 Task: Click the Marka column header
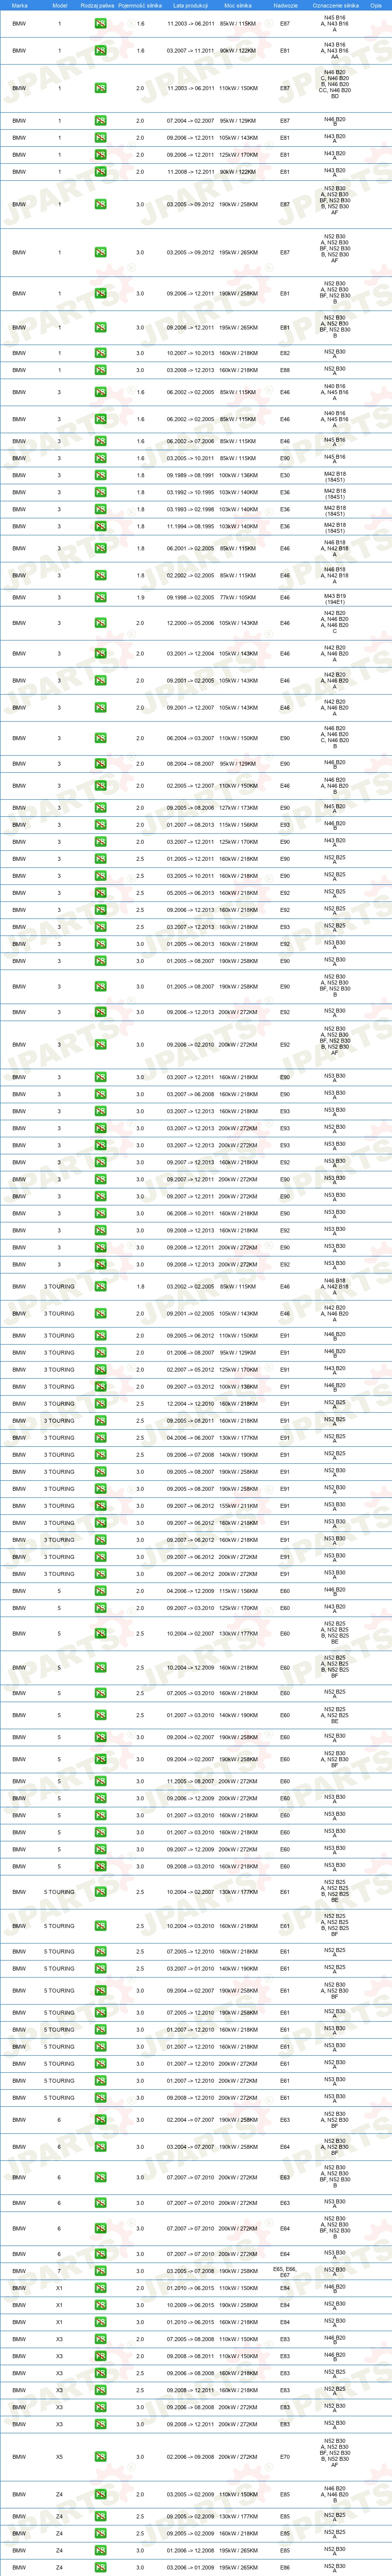pos(20,5)
